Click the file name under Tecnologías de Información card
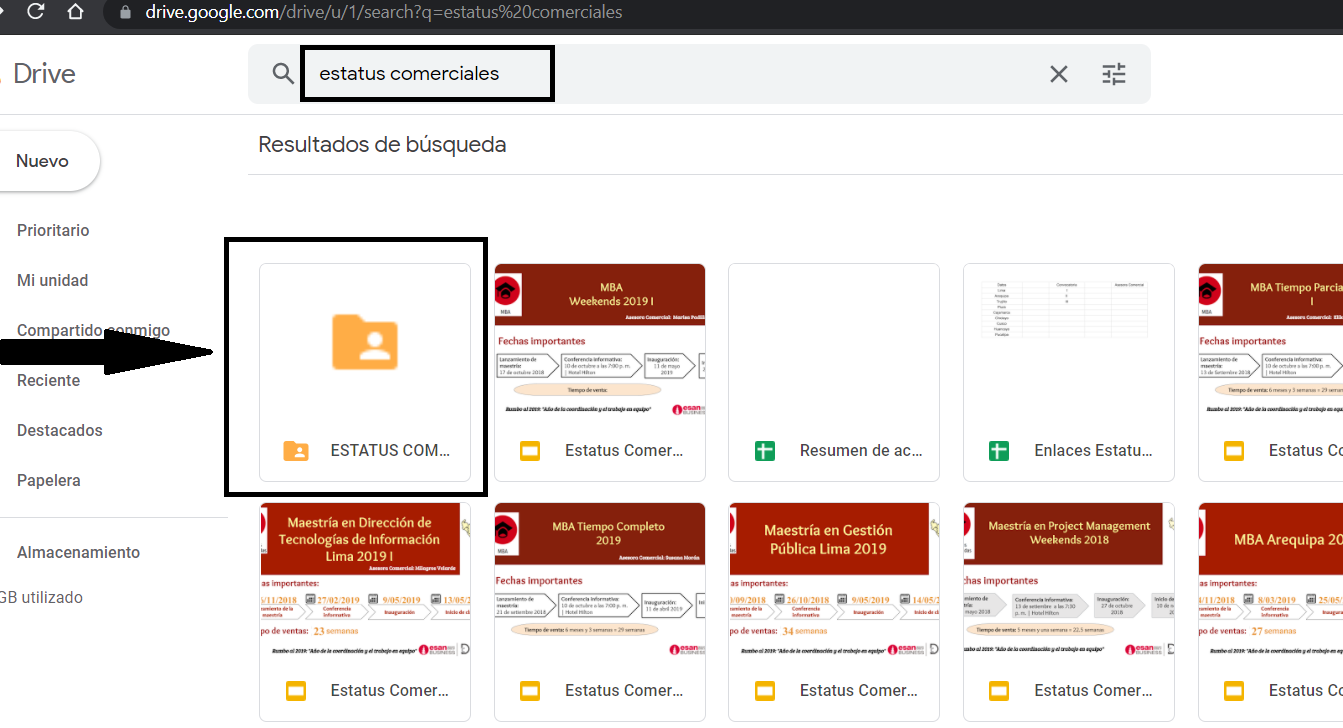The image size is (1343, 728). (390, 691)
